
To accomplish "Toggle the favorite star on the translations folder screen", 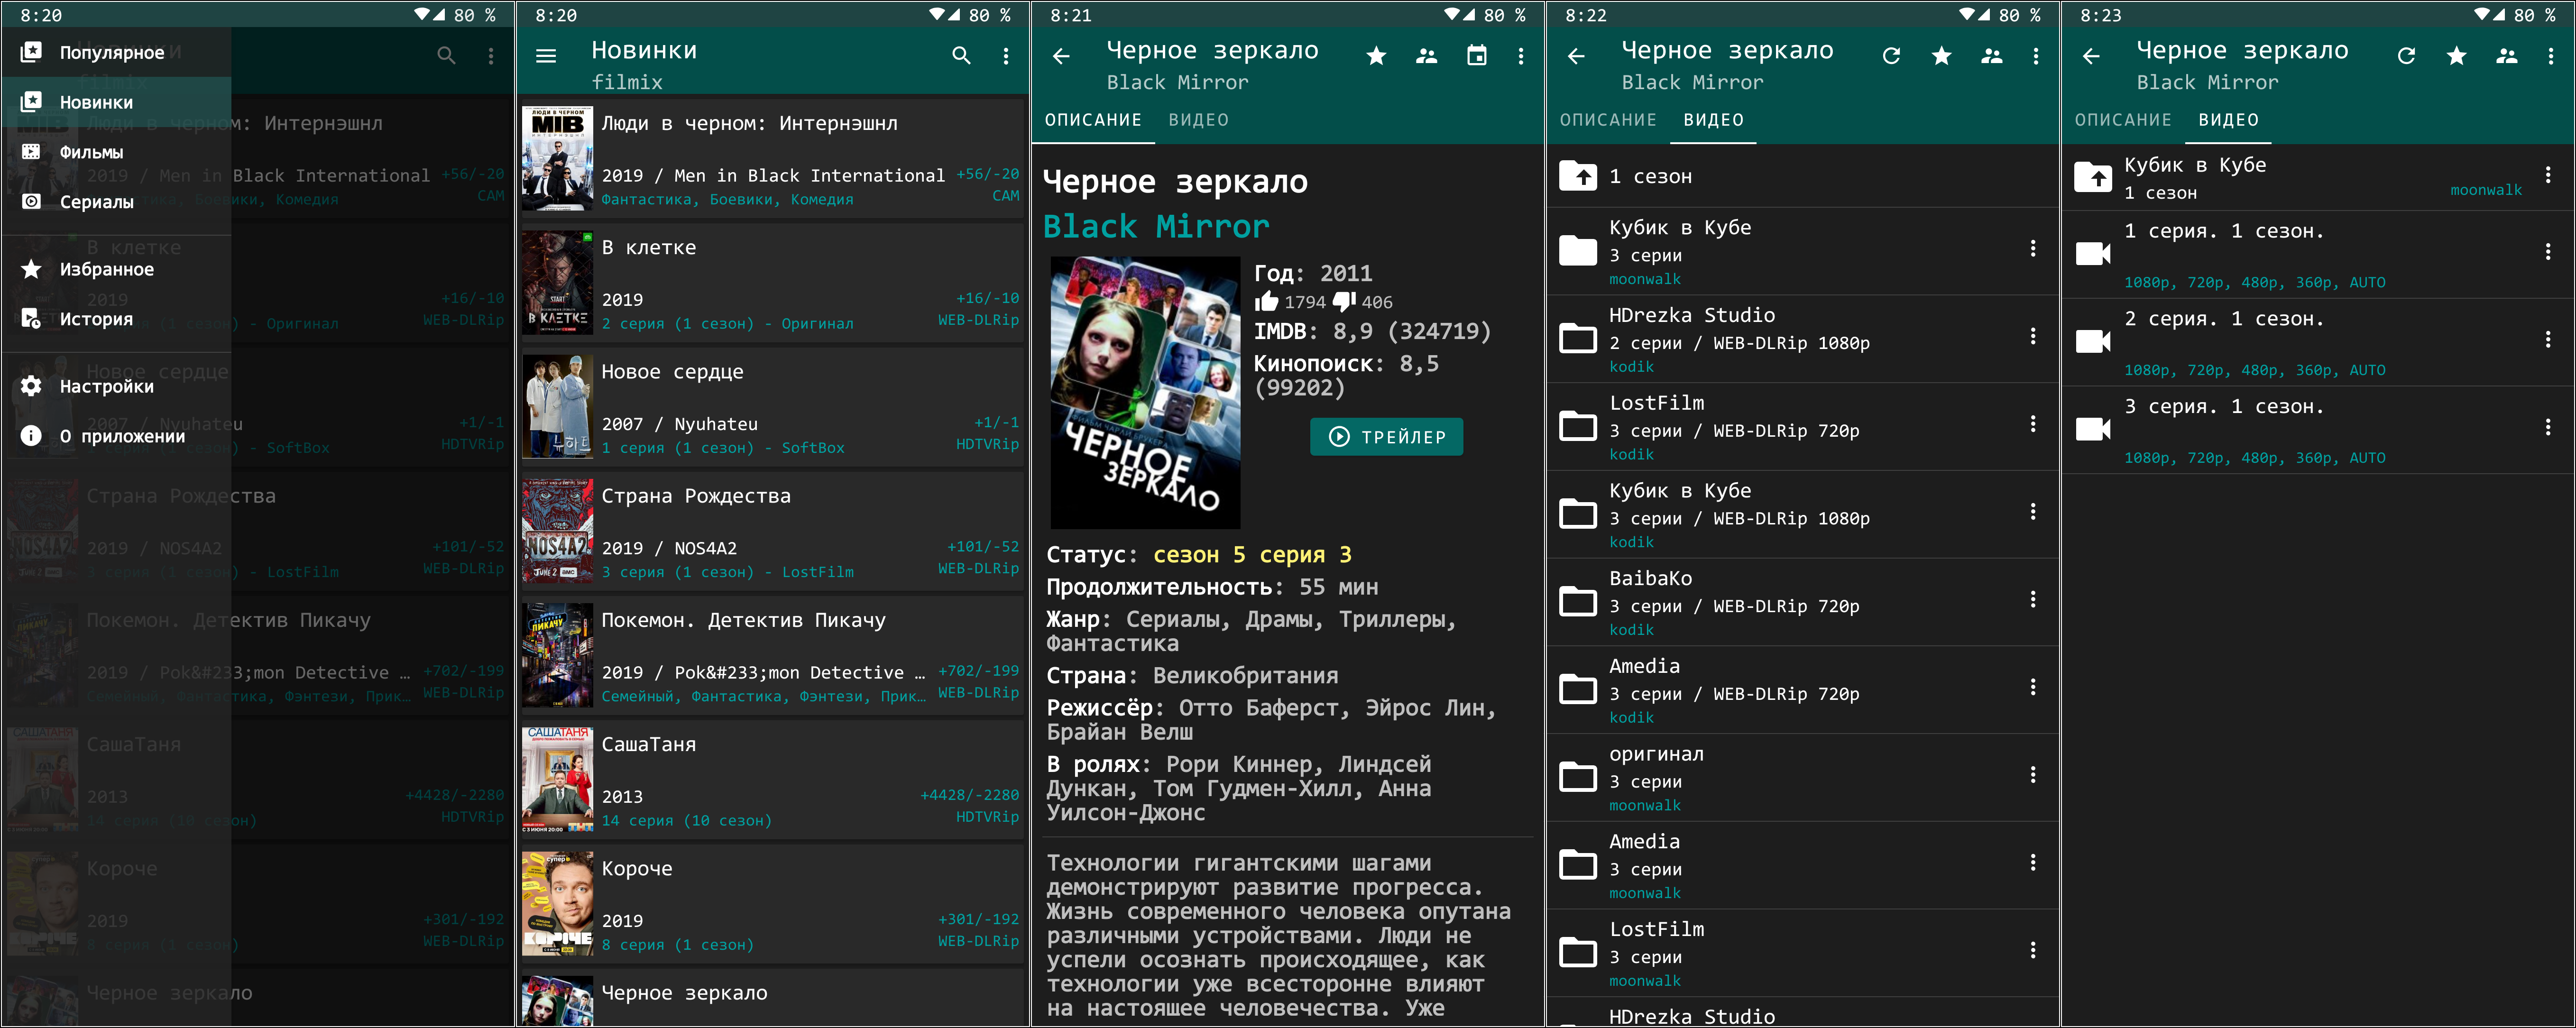I will point(1941,56).
